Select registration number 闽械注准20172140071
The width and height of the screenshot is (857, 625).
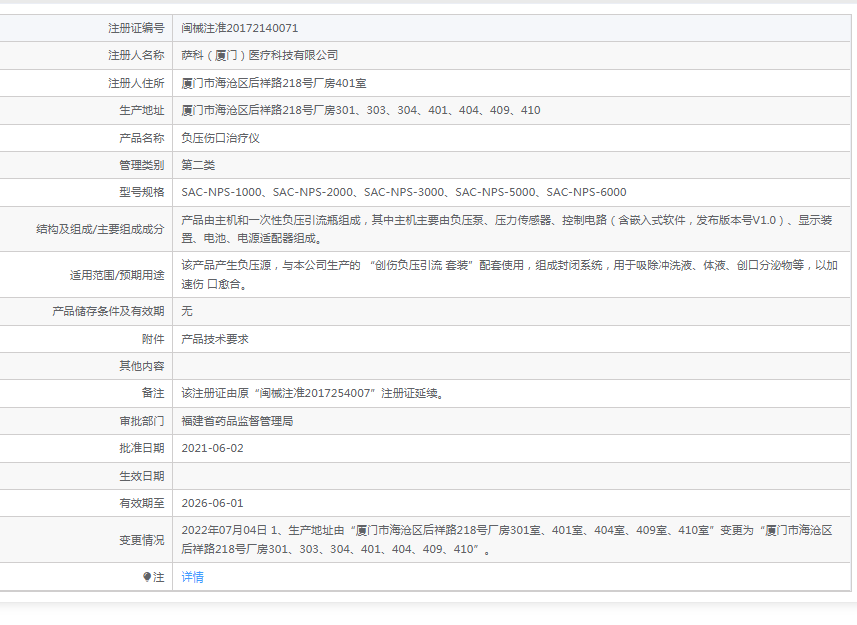point(239,28)
